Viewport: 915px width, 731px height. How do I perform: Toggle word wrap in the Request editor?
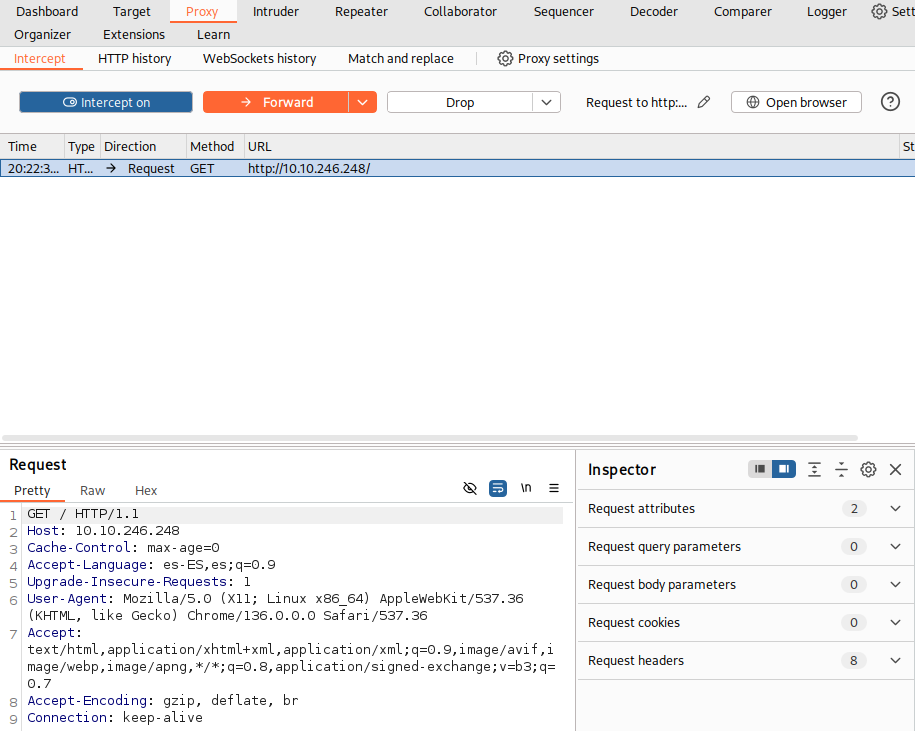tap(498, 488)
